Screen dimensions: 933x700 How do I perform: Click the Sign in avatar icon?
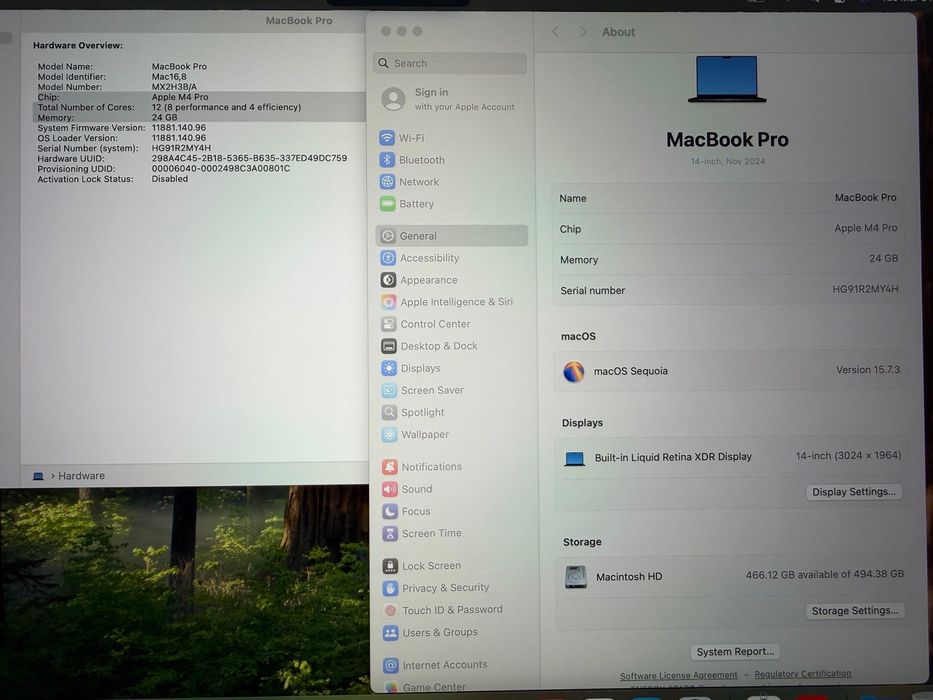[x=393, y=99]
